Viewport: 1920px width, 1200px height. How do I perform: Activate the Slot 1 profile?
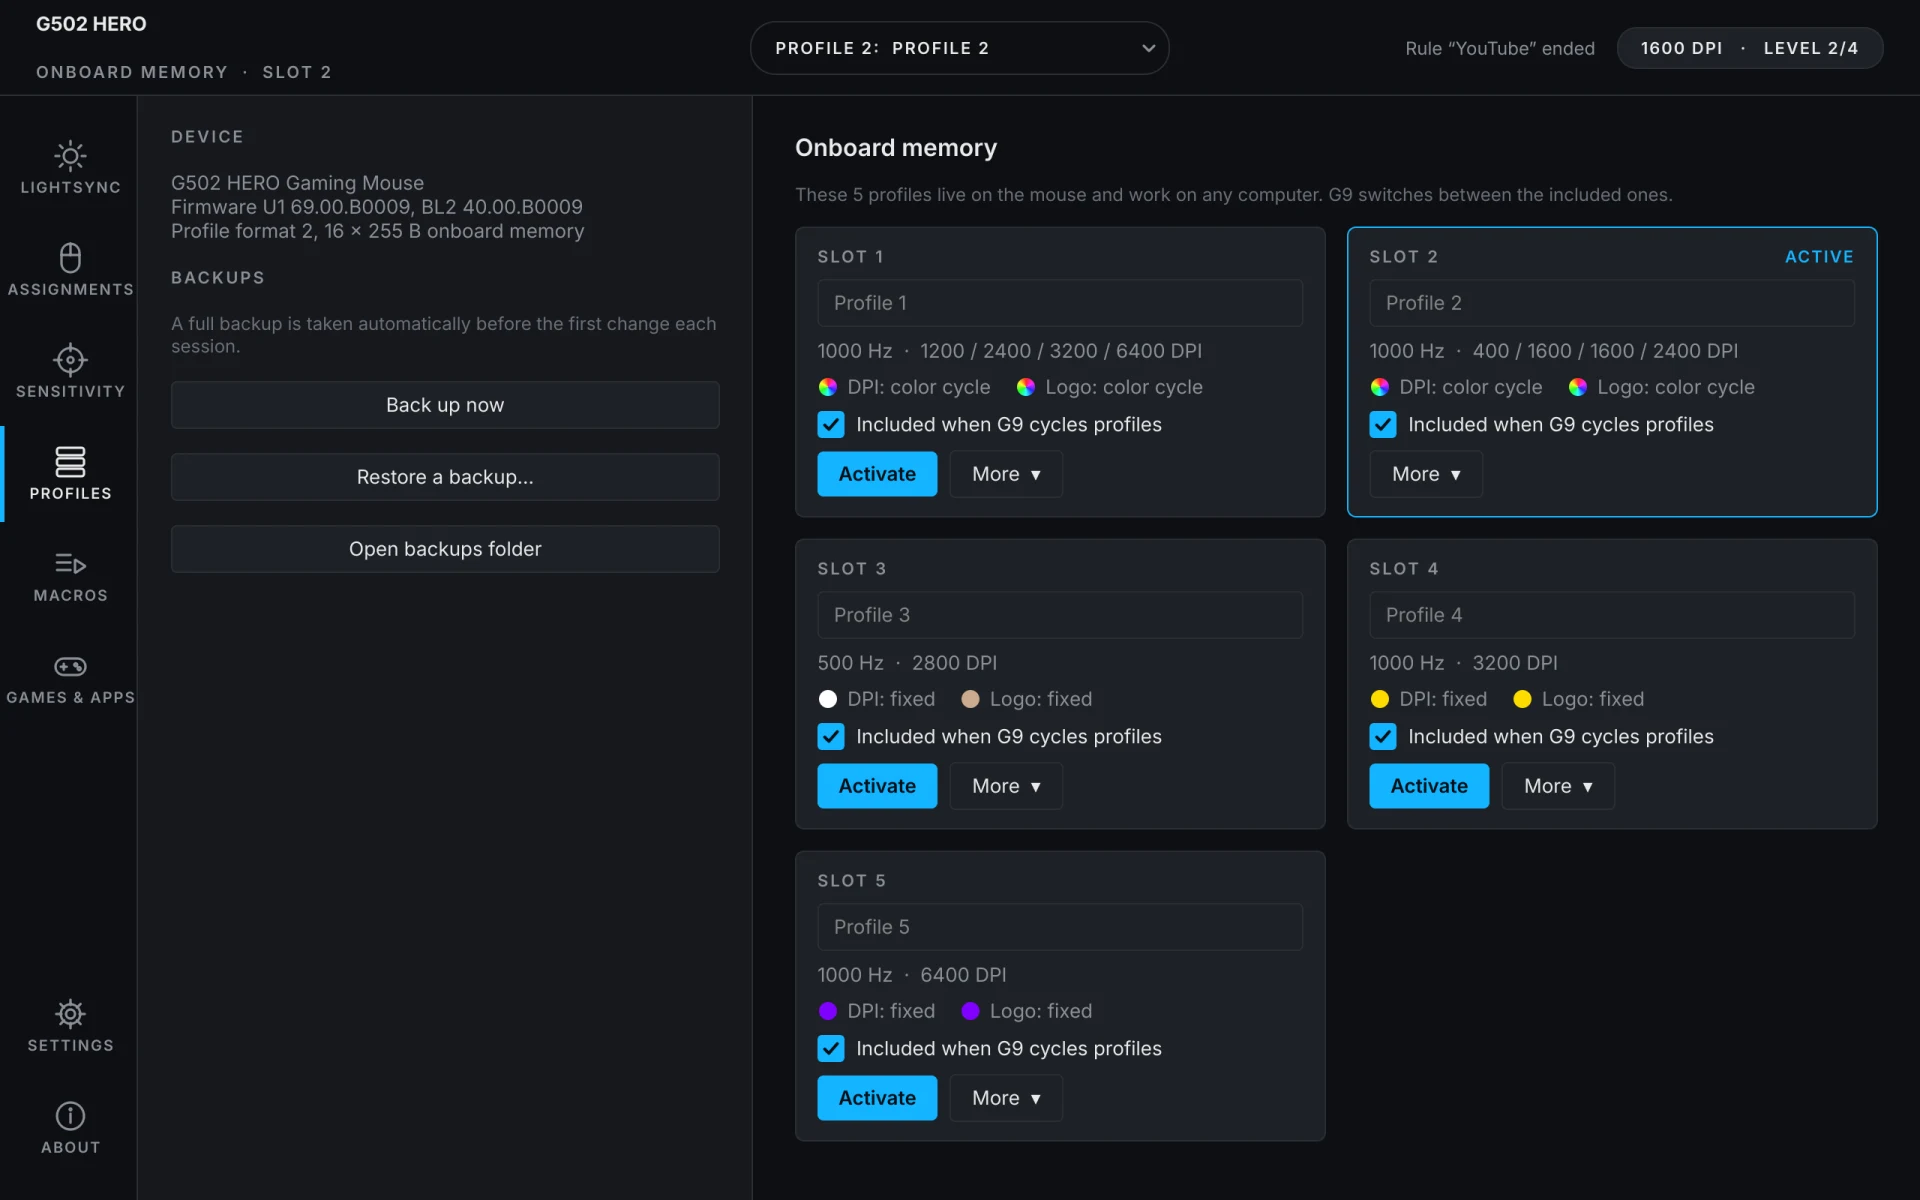tap(877, 474)
